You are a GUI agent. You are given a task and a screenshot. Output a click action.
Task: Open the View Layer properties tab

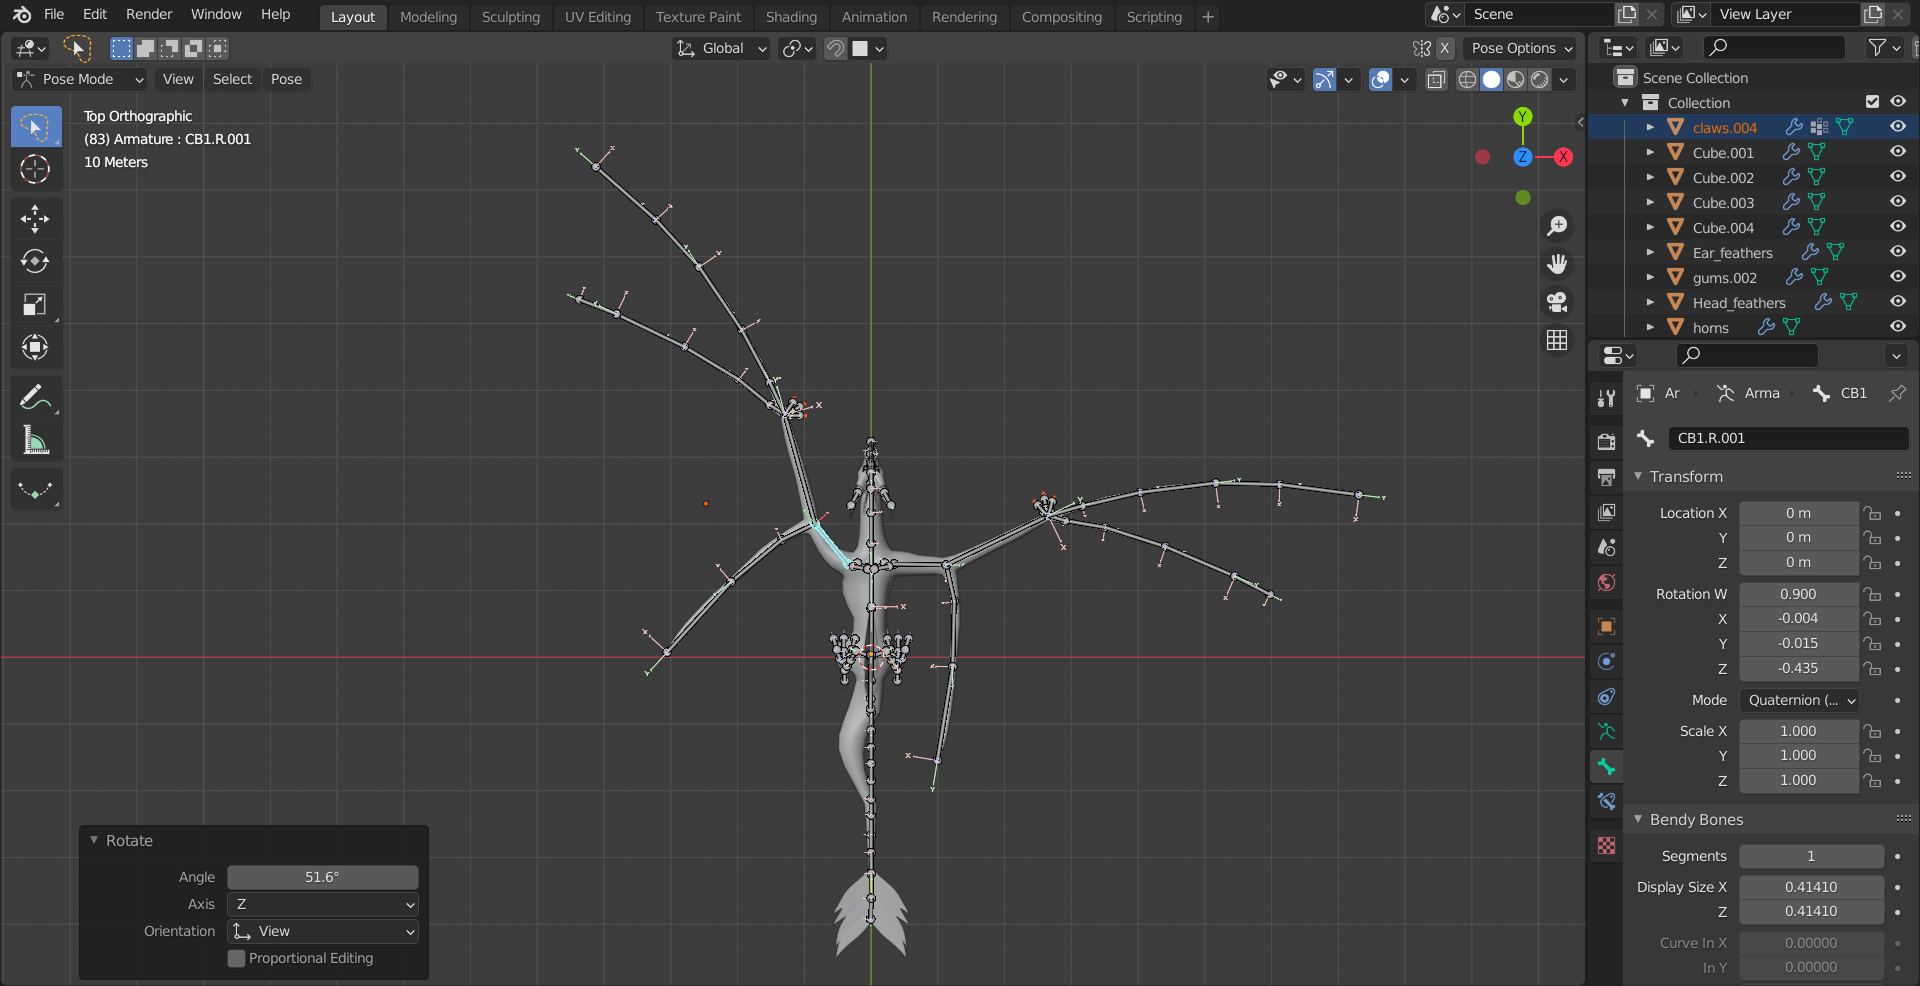pos(1606,512)
